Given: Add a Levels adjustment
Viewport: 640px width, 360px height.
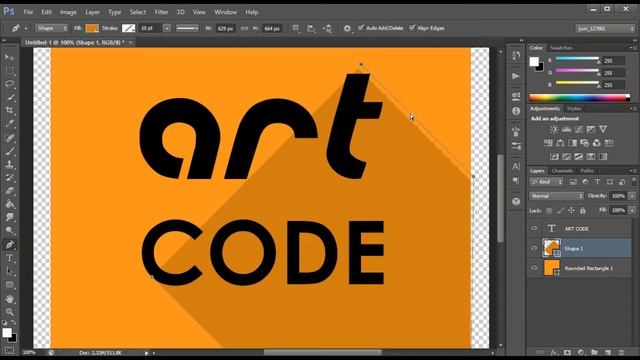Looking at the screenshot, I should click(x=567, y=129).
